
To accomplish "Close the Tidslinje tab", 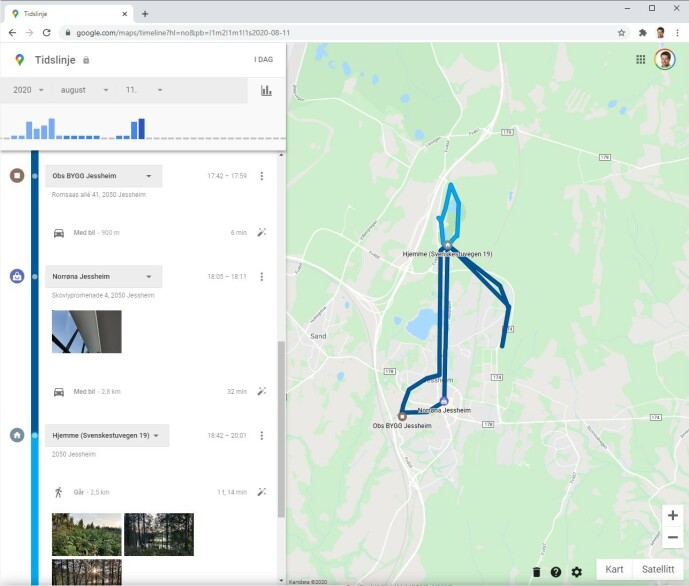I will pyautogui.click(x=124, y=14).
